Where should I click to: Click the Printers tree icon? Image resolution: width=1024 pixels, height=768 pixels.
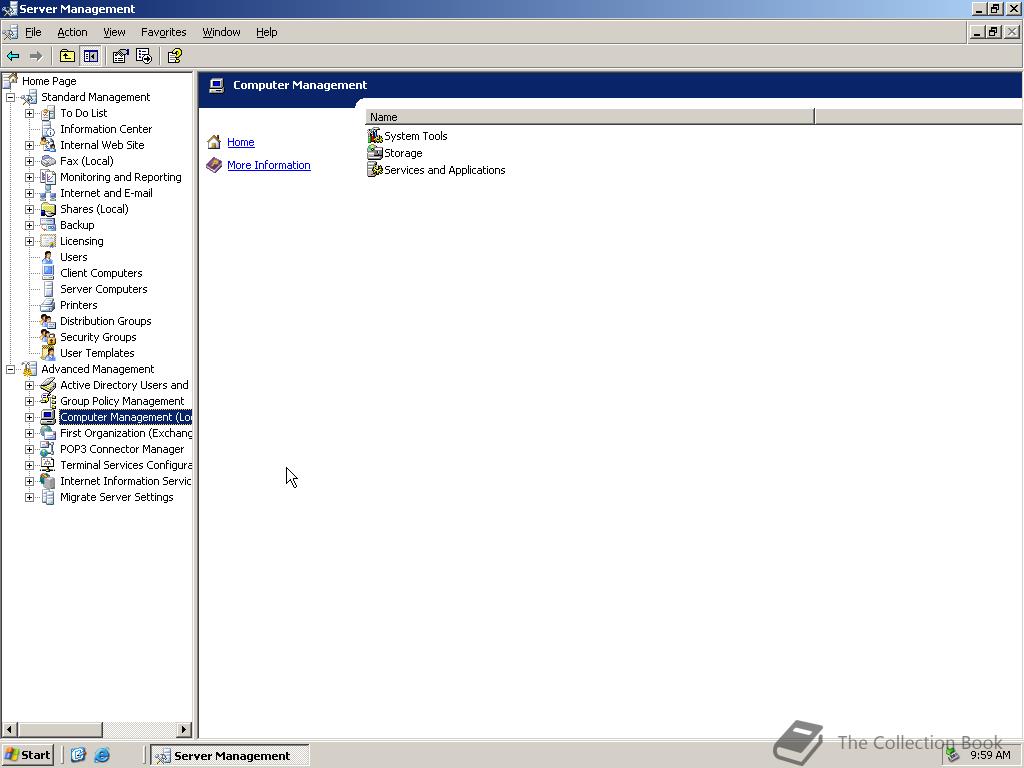point(48,305)
